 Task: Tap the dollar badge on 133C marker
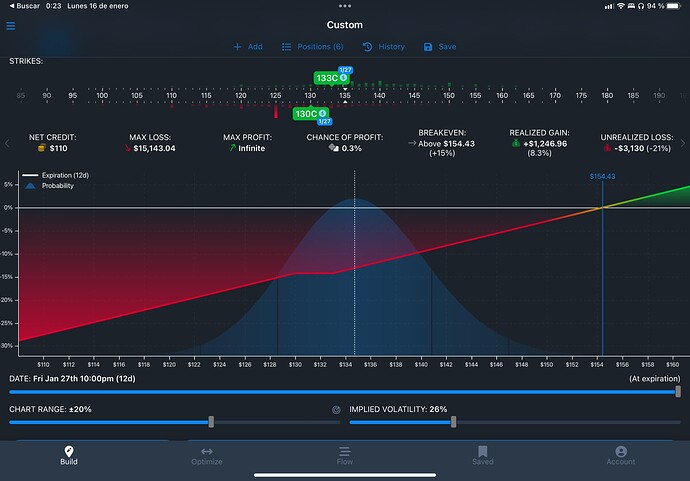343,78
